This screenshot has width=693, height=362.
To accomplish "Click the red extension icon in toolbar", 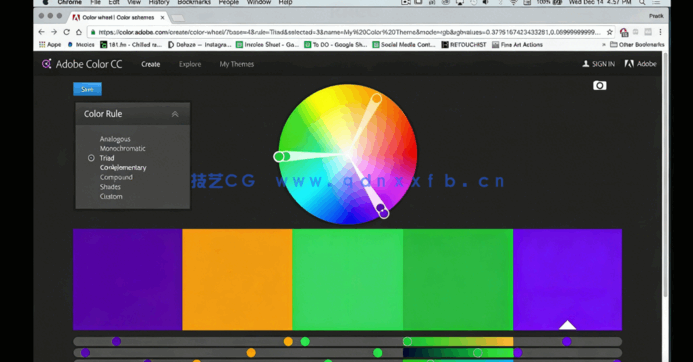I will 624,32.
